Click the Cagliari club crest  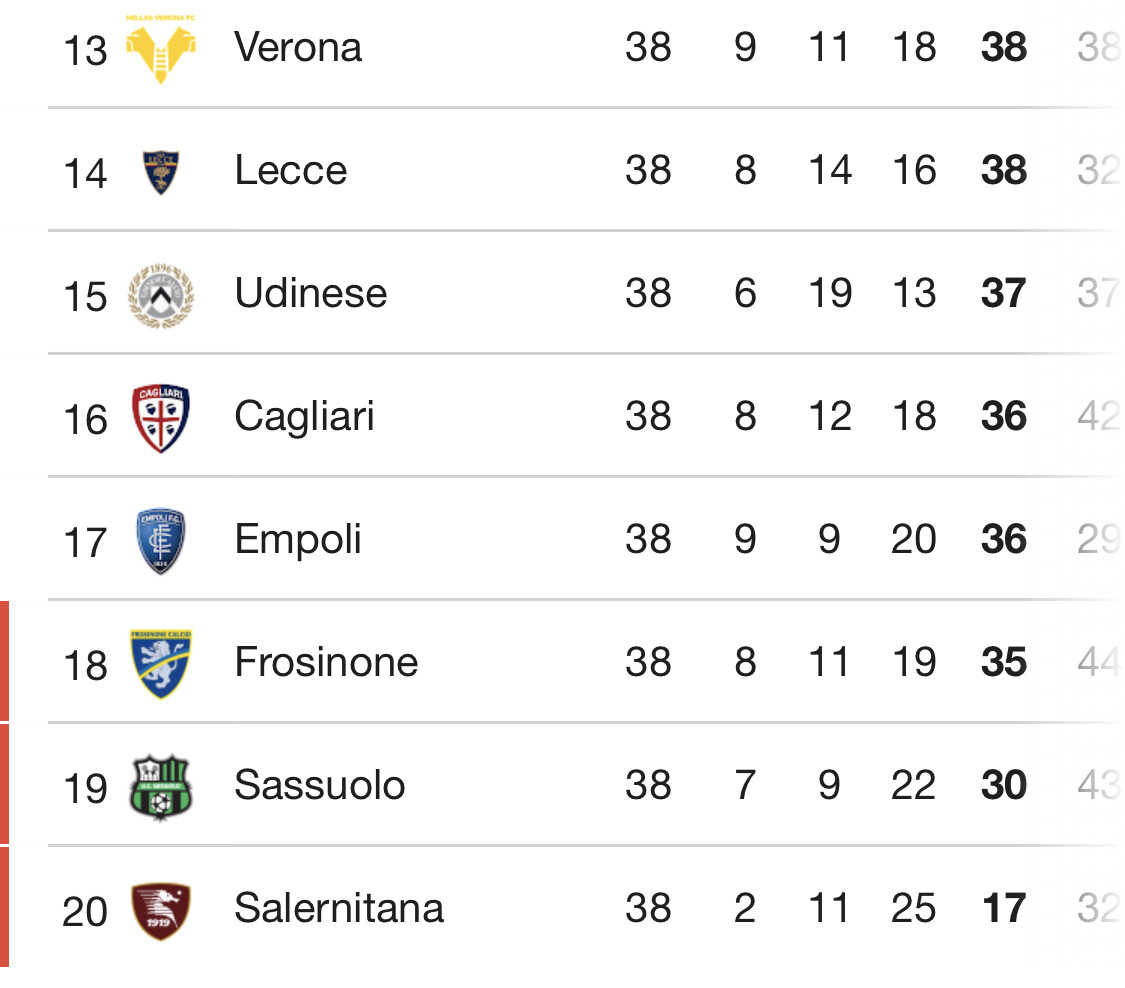(x=161, y=418)
